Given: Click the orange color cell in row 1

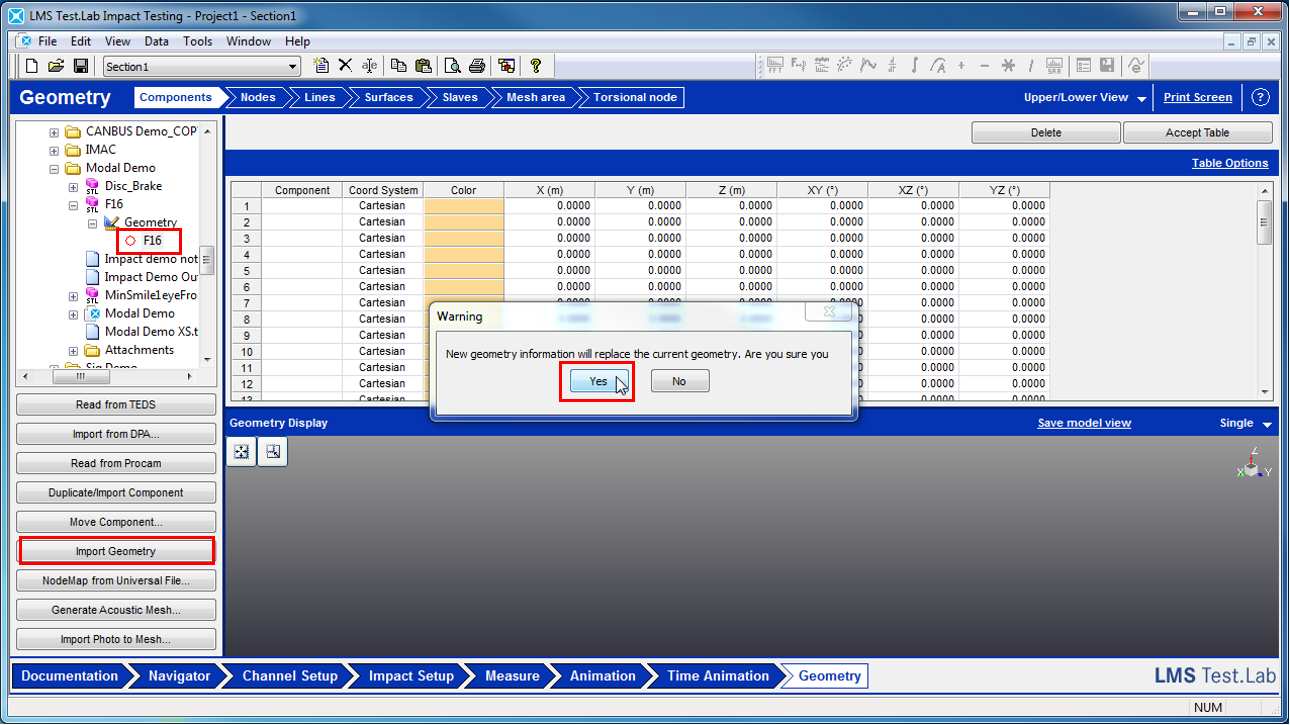Looking at the screenshot, I should click(464, 206).
